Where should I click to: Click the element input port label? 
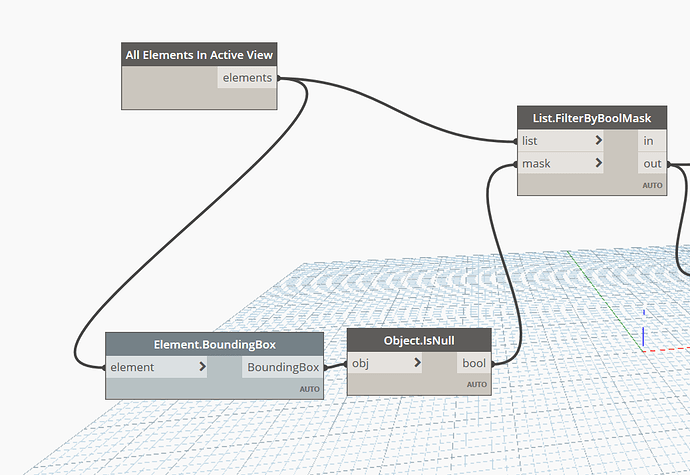click(132, 367)
